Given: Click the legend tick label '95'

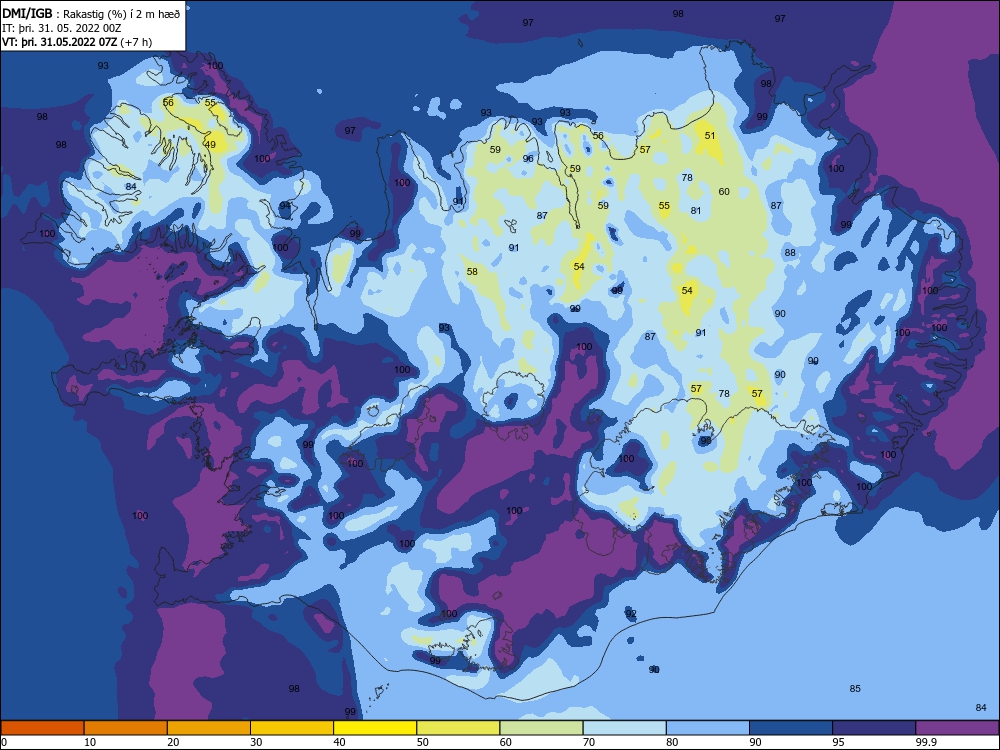Looking at the screenshot, I should click(839, 742).
